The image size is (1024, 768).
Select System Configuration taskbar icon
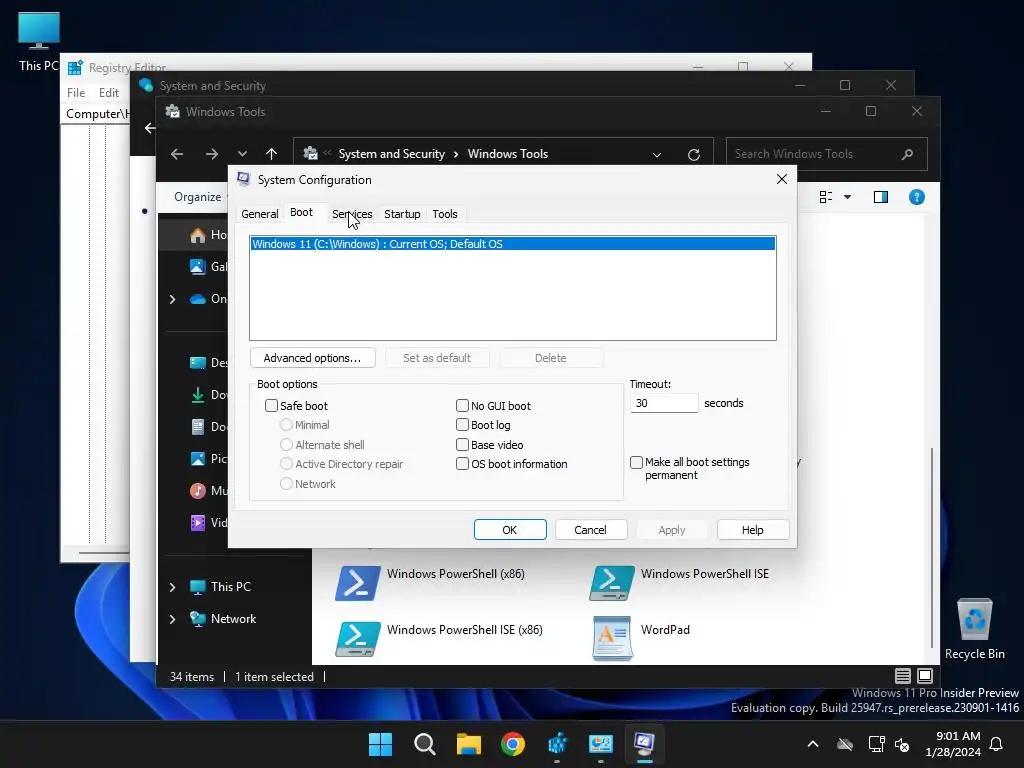pyautogui.click(x=645, y=744)
